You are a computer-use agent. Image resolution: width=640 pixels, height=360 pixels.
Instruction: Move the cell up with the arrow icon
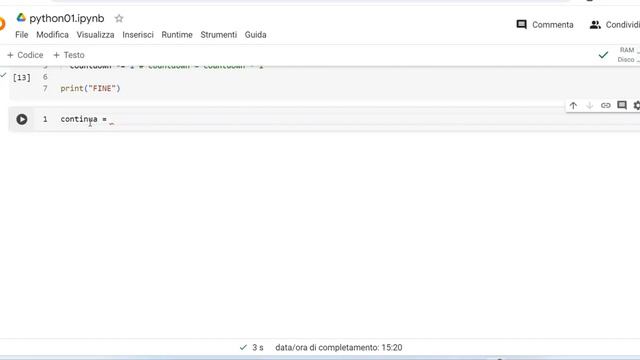click(573, 105)
